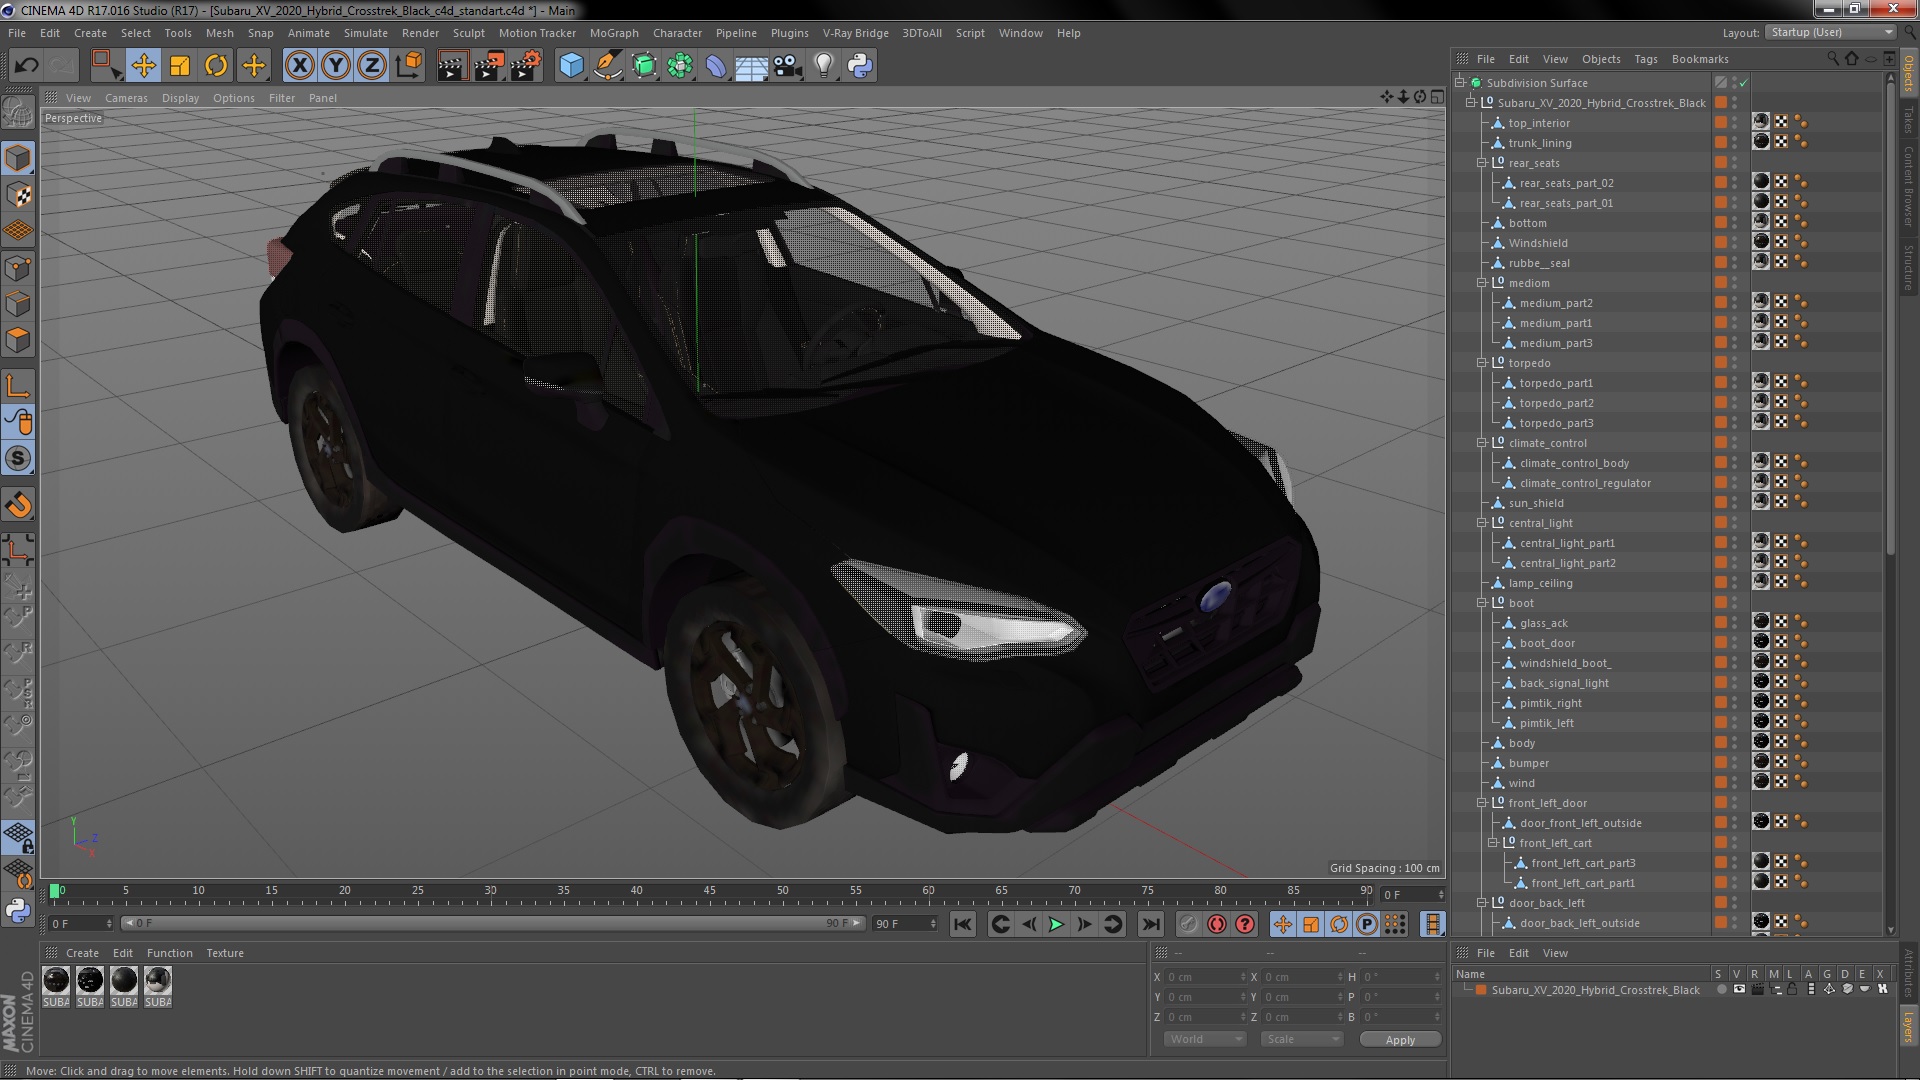The width and height of the screenshot is (1920, 1080).
Task: Select the Move tool in top toolbar
Action: [x=143, y=66]
